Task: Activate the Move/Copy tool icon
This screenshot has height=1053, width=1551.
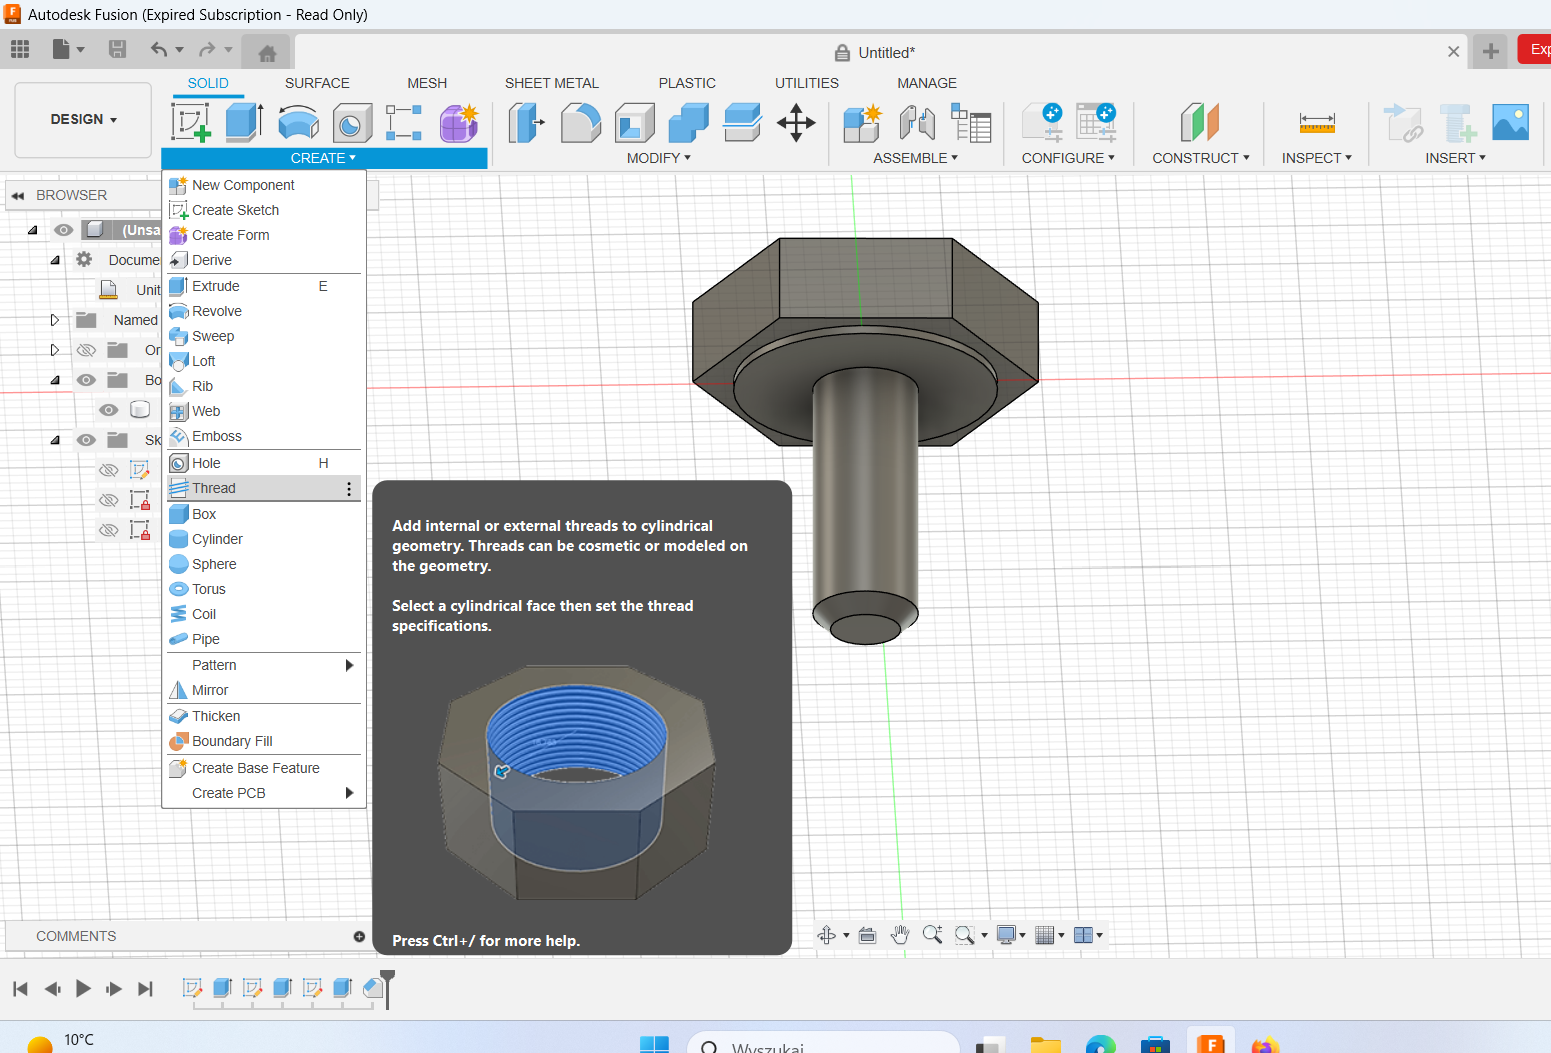Action: tap(796, 123)
